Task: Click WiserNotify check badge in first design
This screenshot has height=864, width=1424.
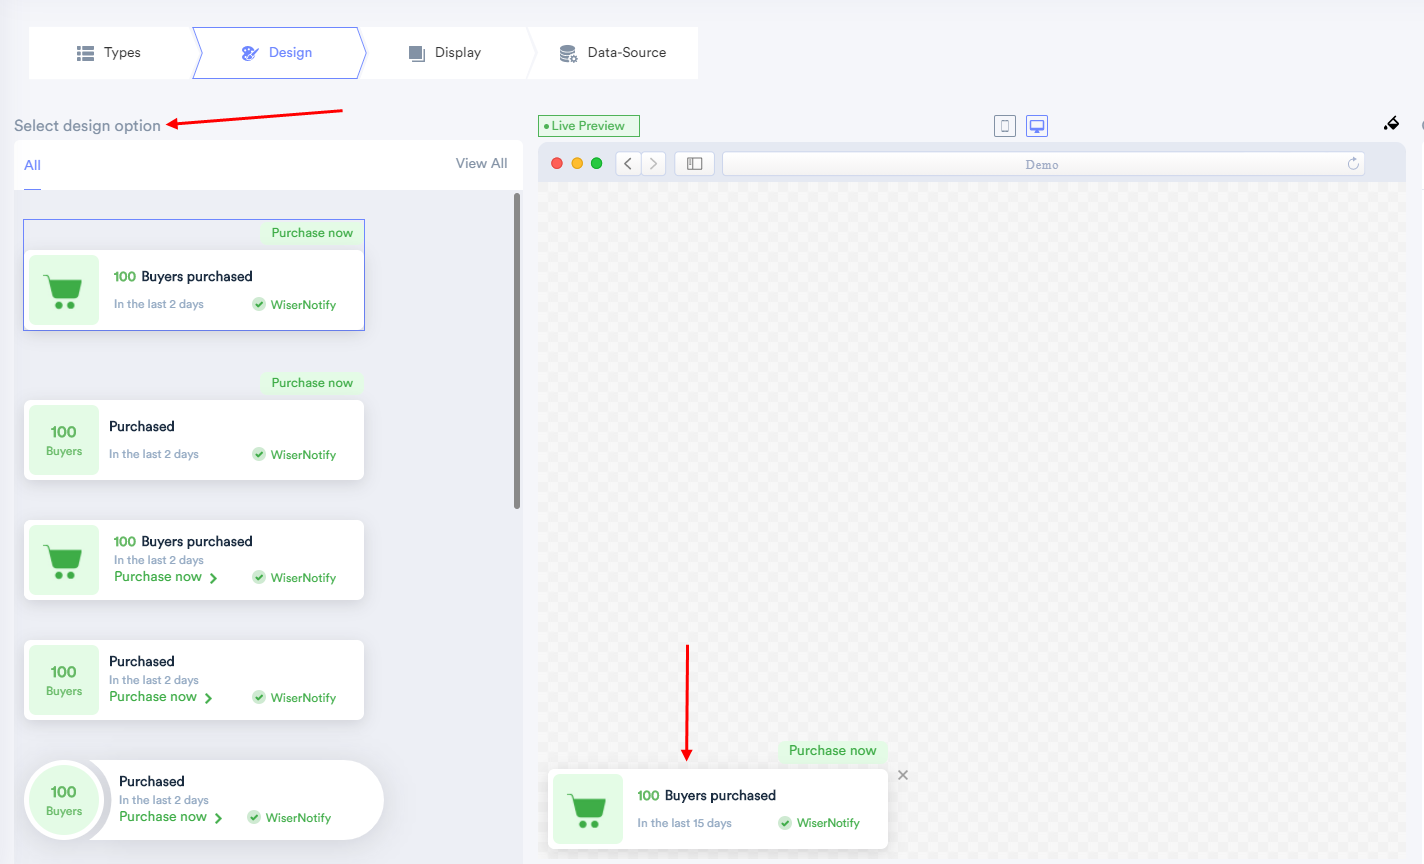Action: click(x=294, y=305)
